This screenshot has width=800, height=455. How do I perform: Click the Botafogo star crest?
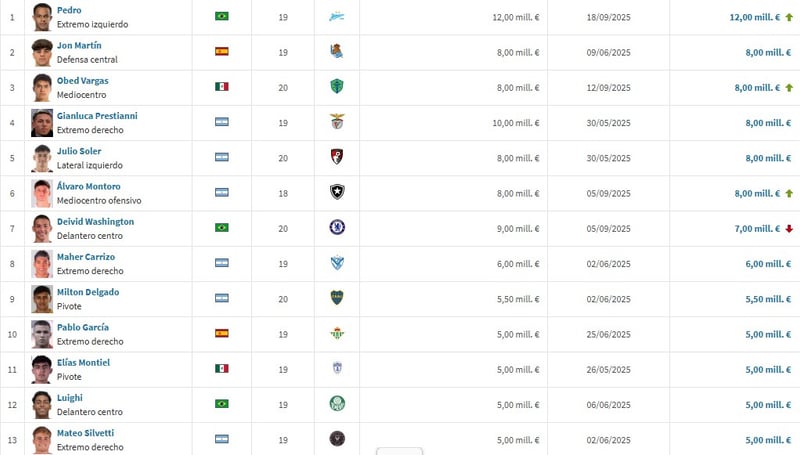point(336,192)
